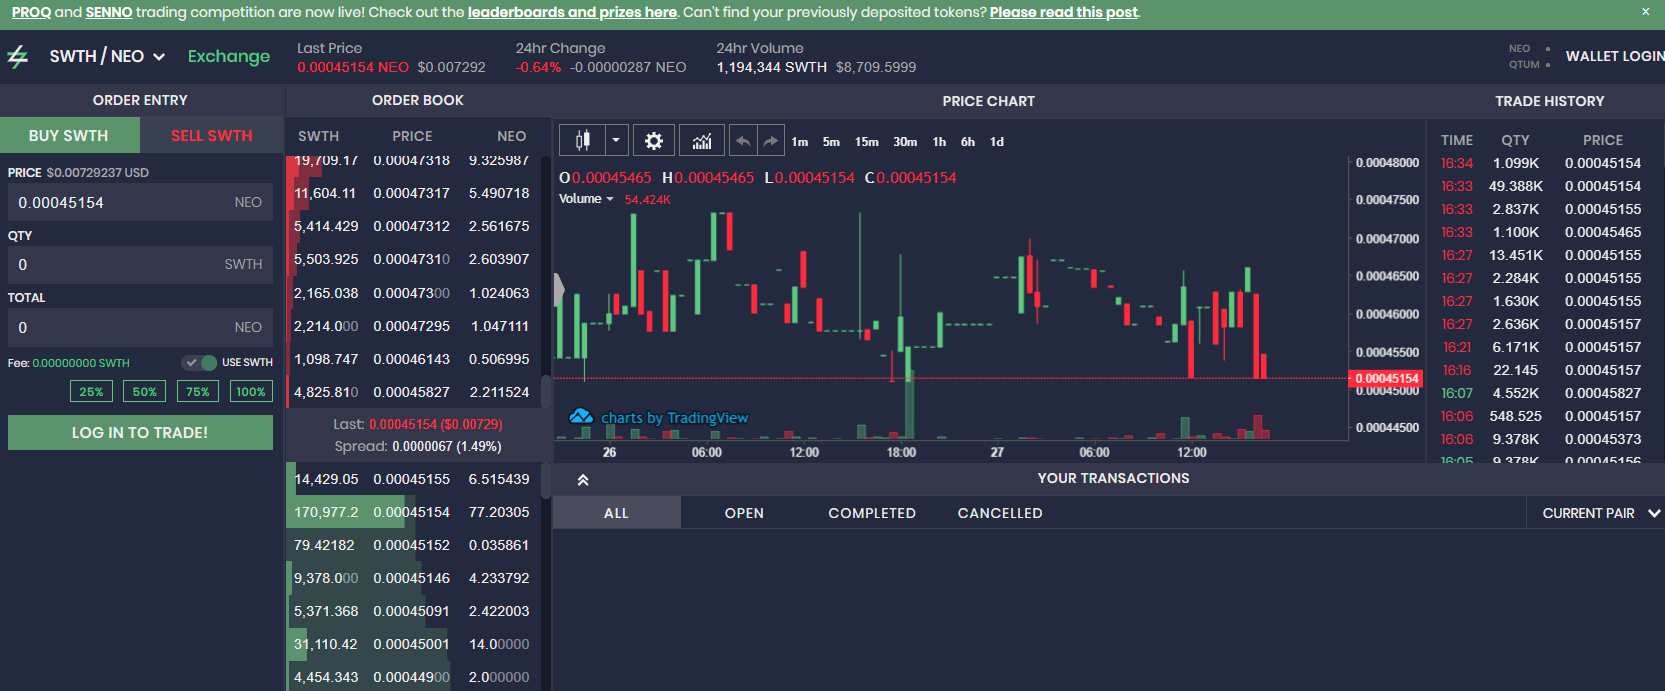Click buy order price 0.00045091

point(411,611)
